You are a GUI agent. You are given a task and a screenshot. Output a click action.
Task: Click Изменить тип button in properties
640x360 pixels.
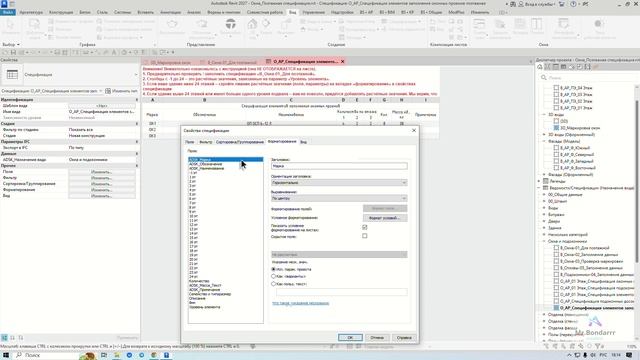point(122,91)
